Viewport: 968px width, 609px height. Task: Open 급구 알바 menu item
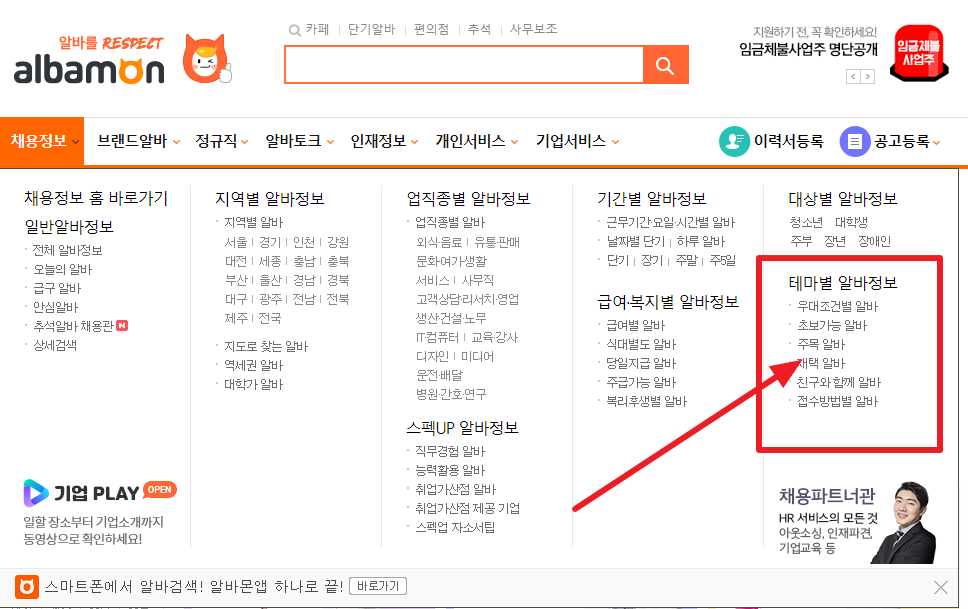tap(57, 288)
